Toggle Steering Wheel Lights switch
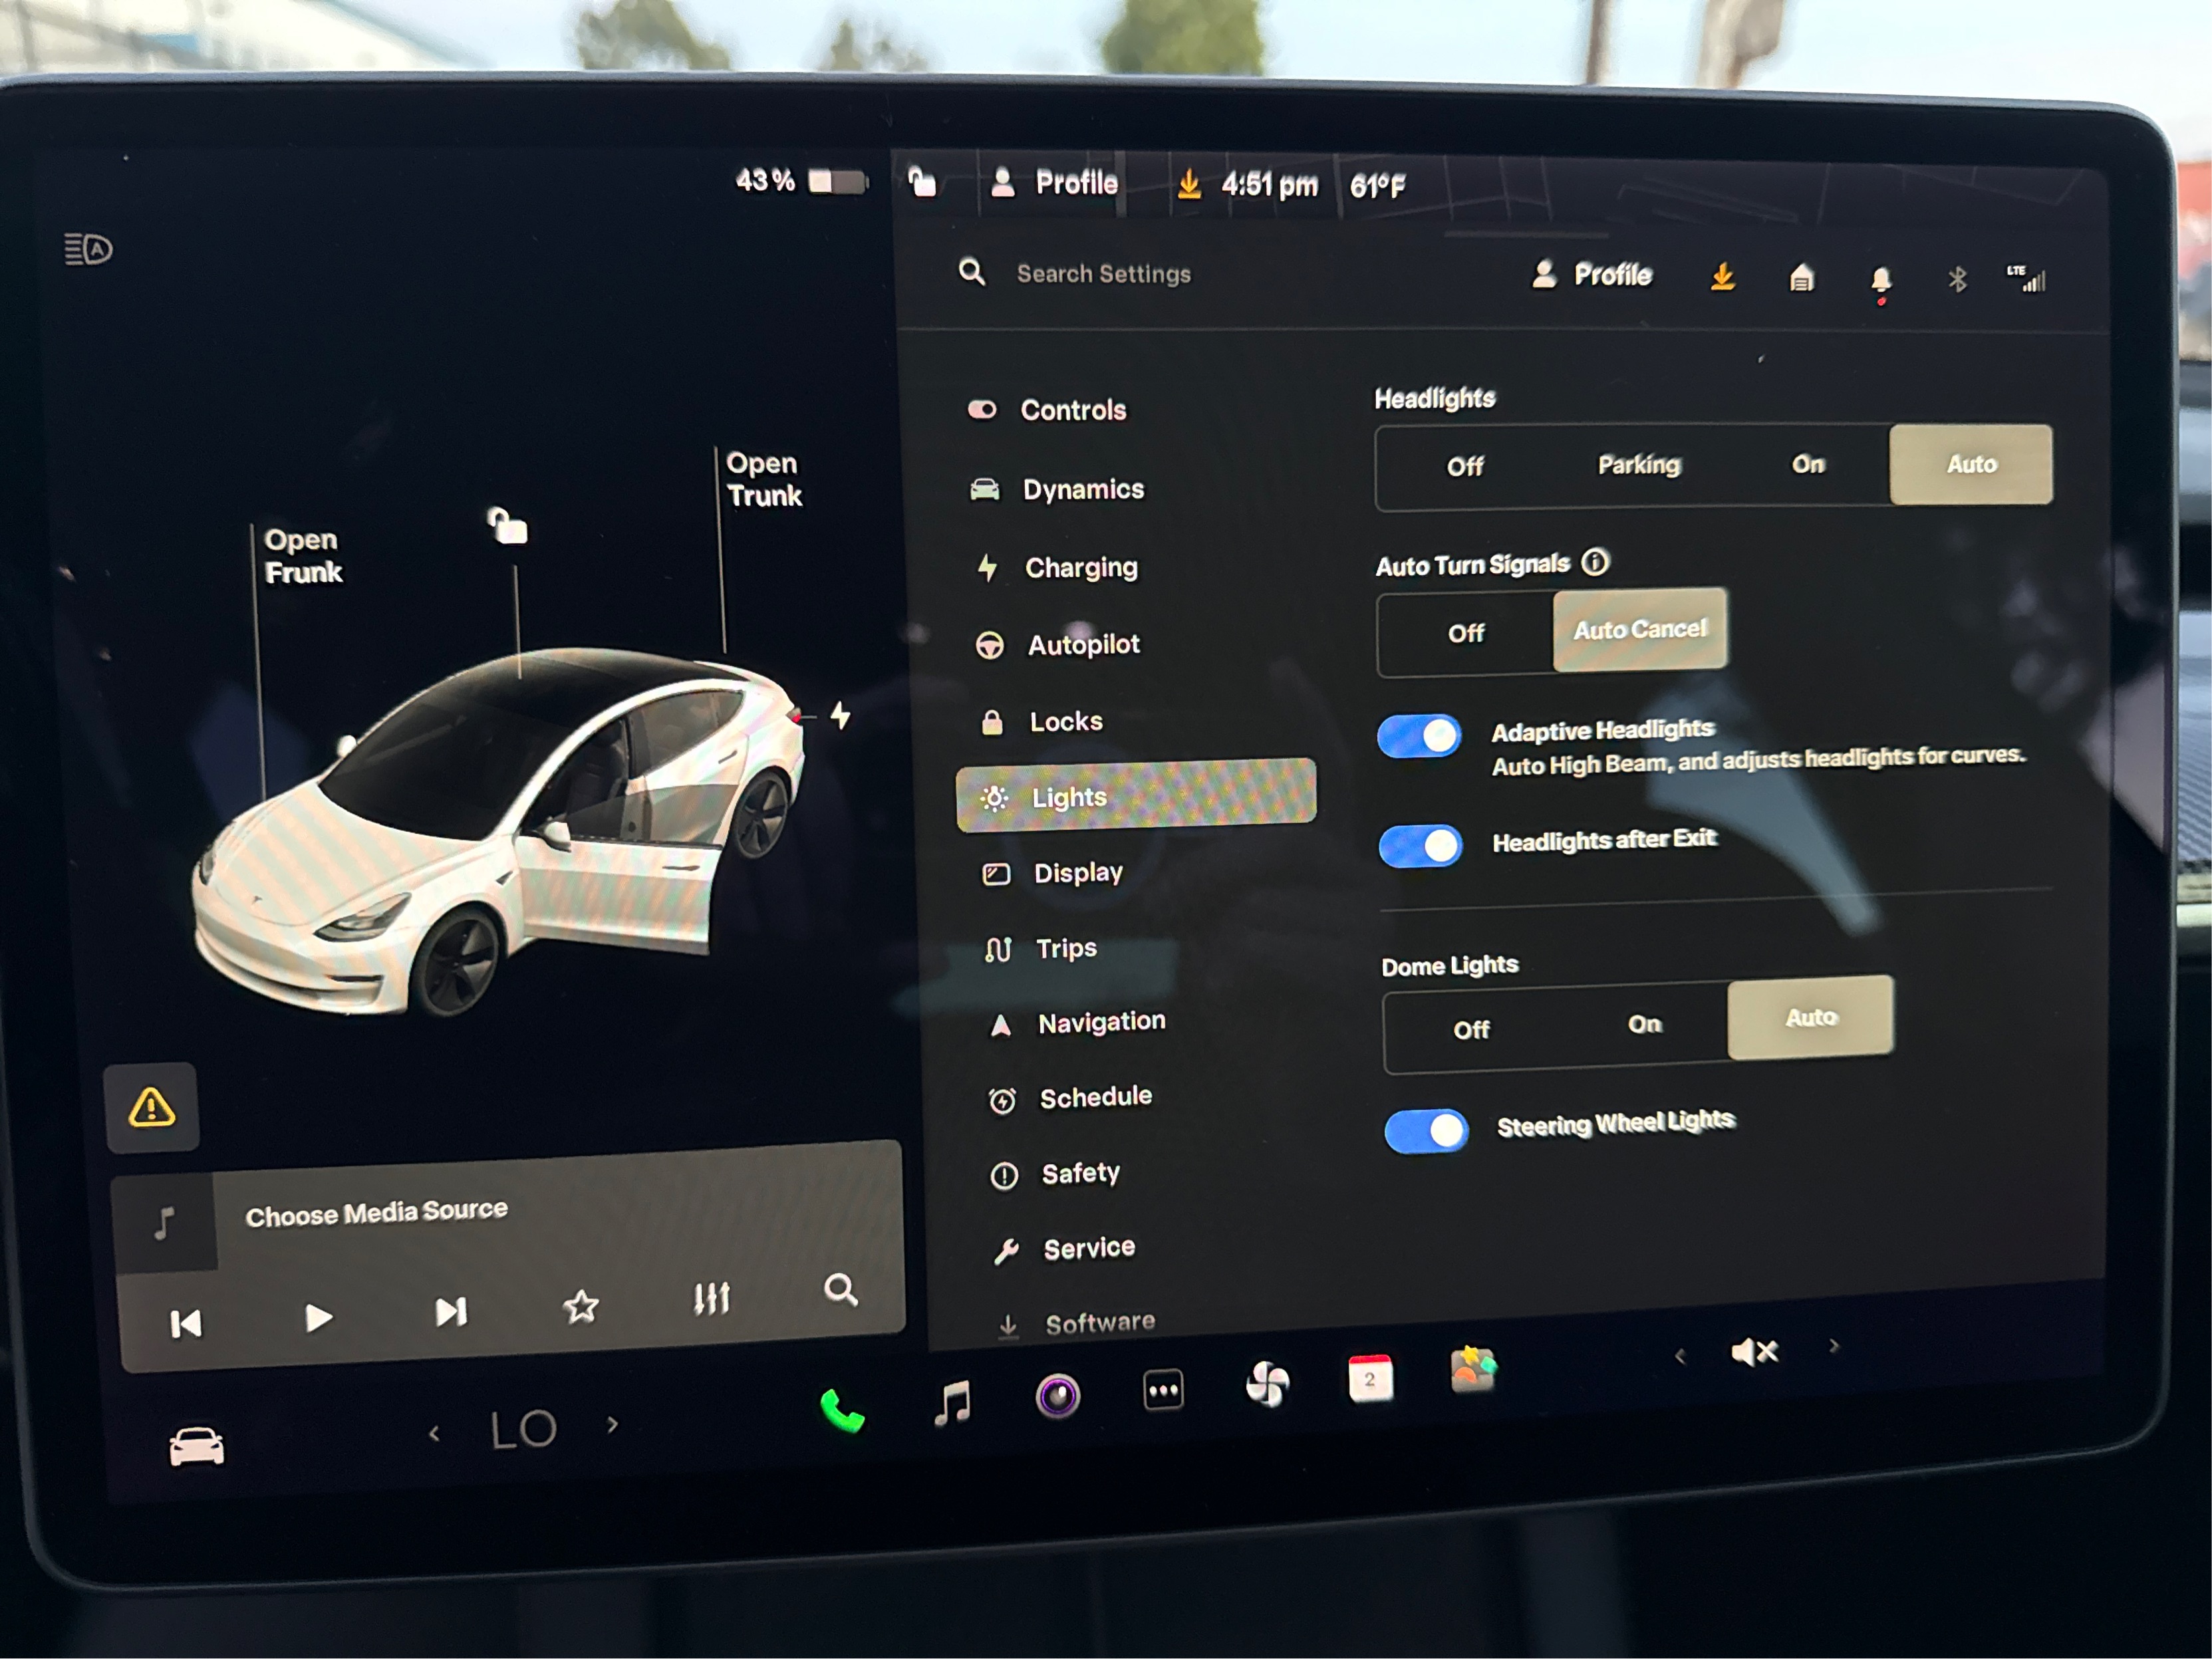The image size is (2212, 1659). pos(1426,1131)
